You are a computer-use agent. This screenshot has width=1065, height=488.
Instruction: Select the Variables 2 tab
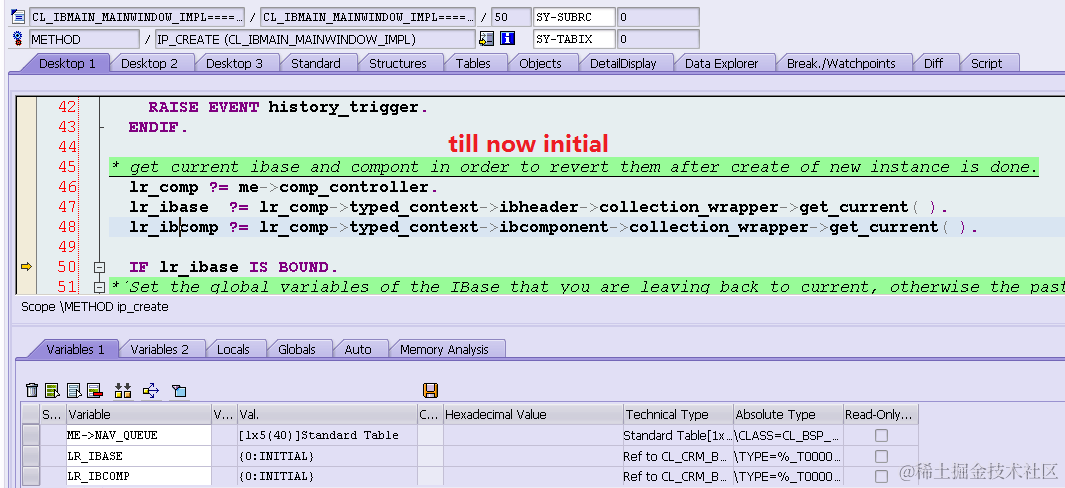pyautogui.click(x=160, y=349)
